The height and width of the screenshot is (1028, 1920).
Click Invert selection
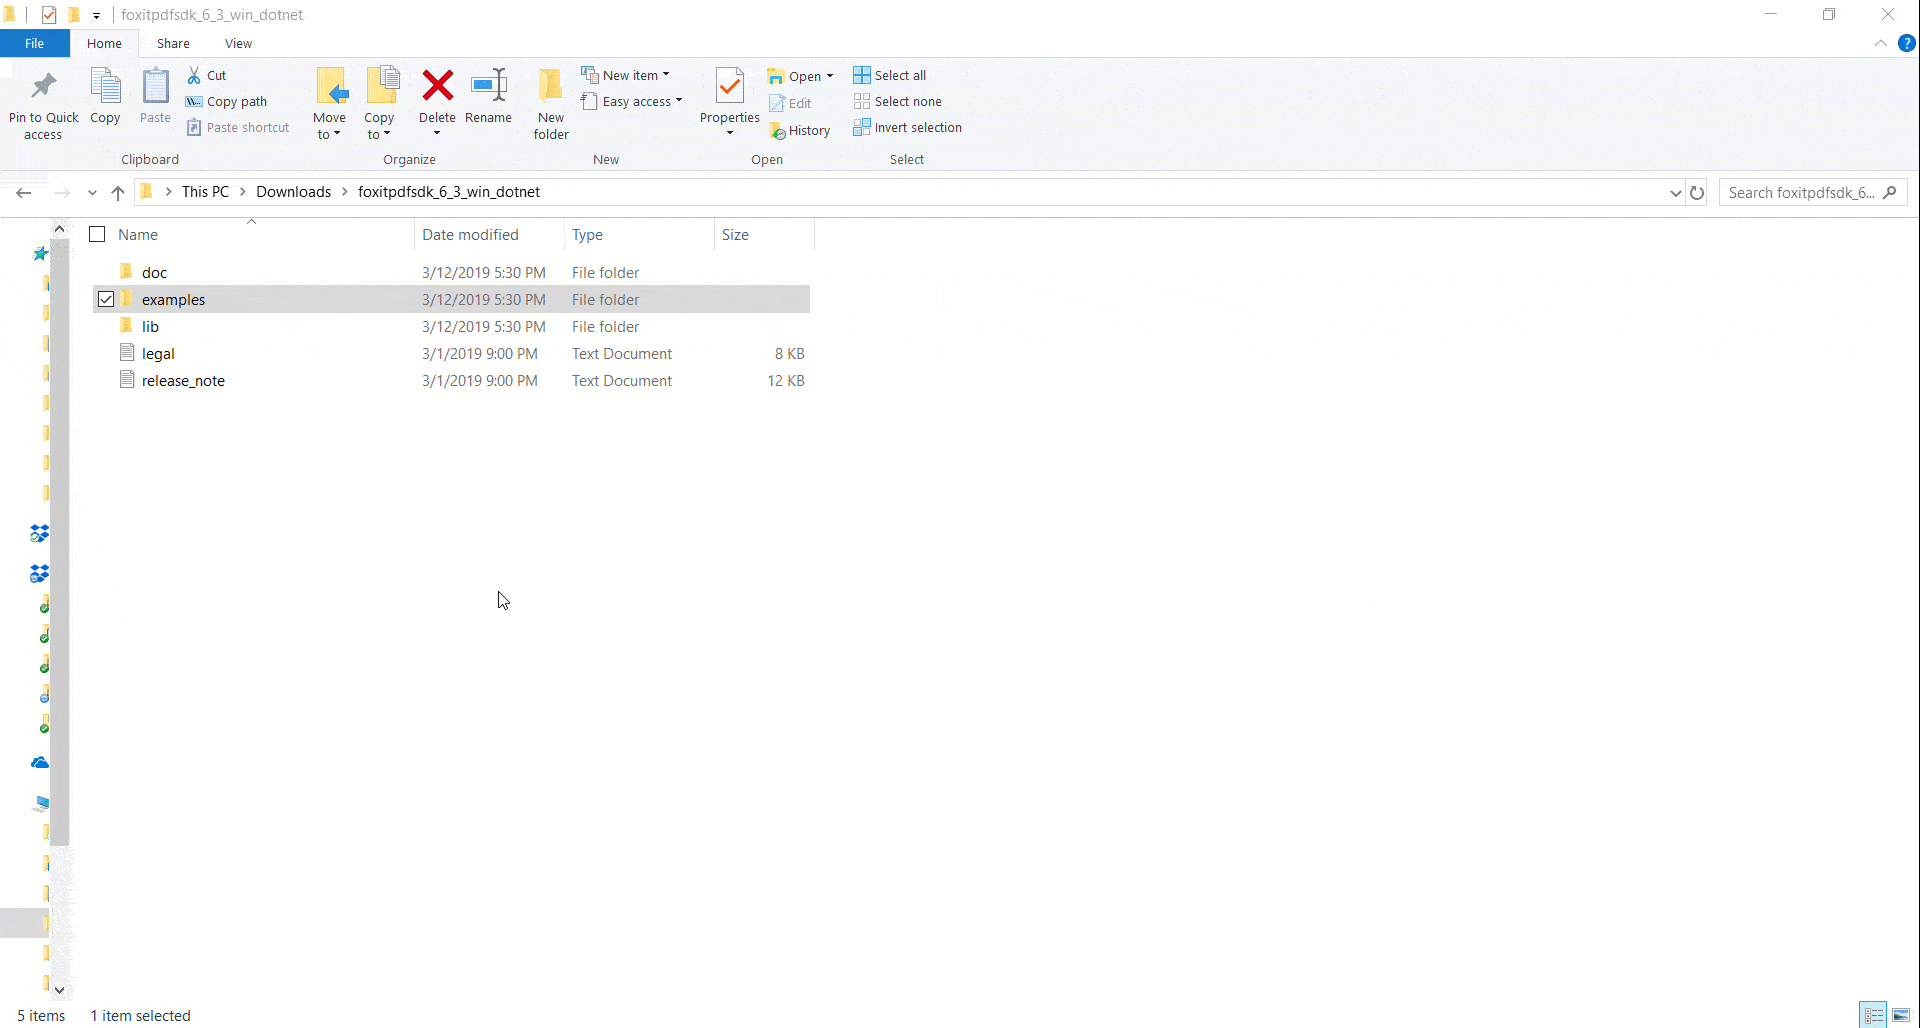(907, 127)
